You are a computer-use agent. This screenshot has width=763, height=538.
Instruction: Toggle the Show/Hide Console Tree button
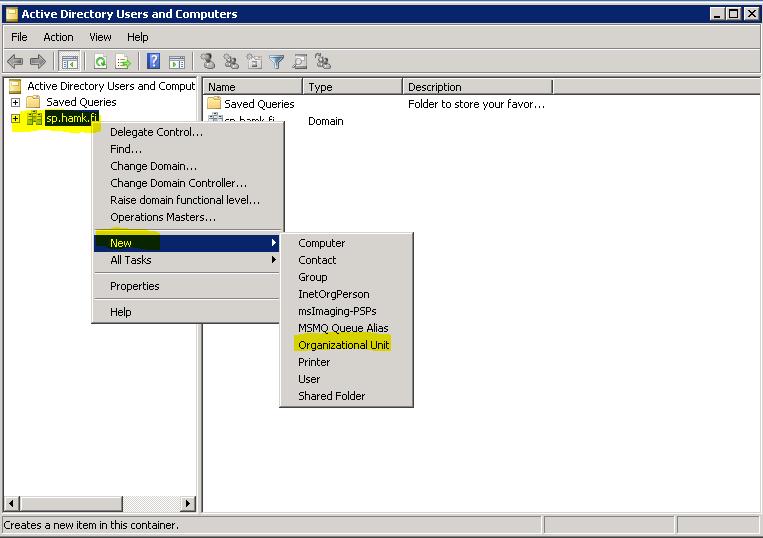tap(69, 62)
